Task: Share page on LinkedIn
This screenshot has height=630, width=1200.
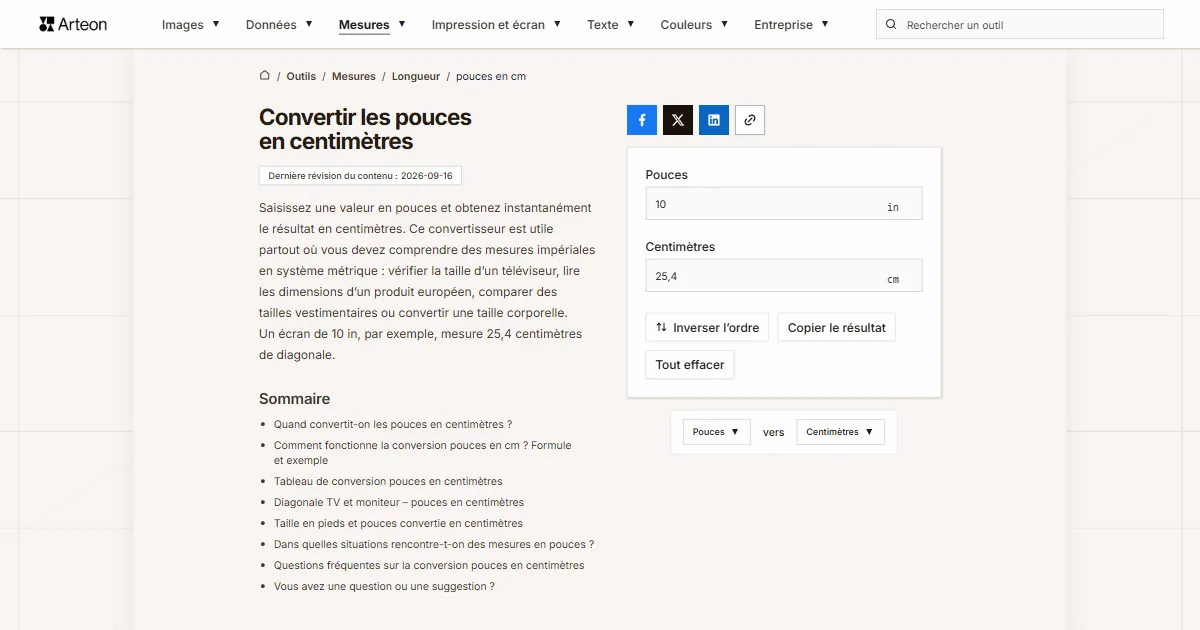Action: click(x=714, y=120)
